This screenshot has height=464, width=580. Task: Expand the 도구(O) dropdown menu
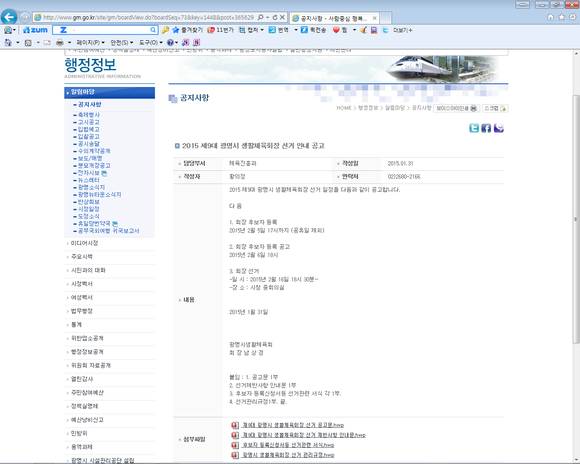pos(150,43)
